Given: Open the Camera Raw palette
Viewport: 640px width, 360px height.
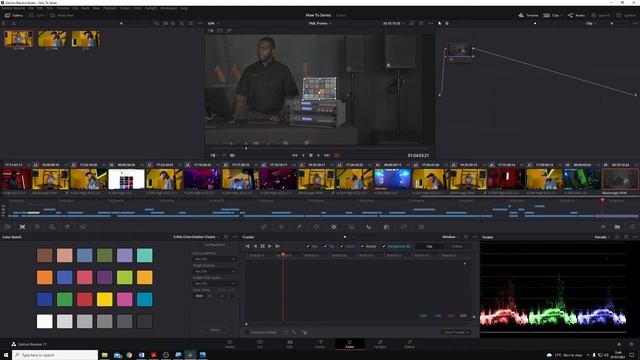Looking at the screenshot, I should tap(7, 227).
